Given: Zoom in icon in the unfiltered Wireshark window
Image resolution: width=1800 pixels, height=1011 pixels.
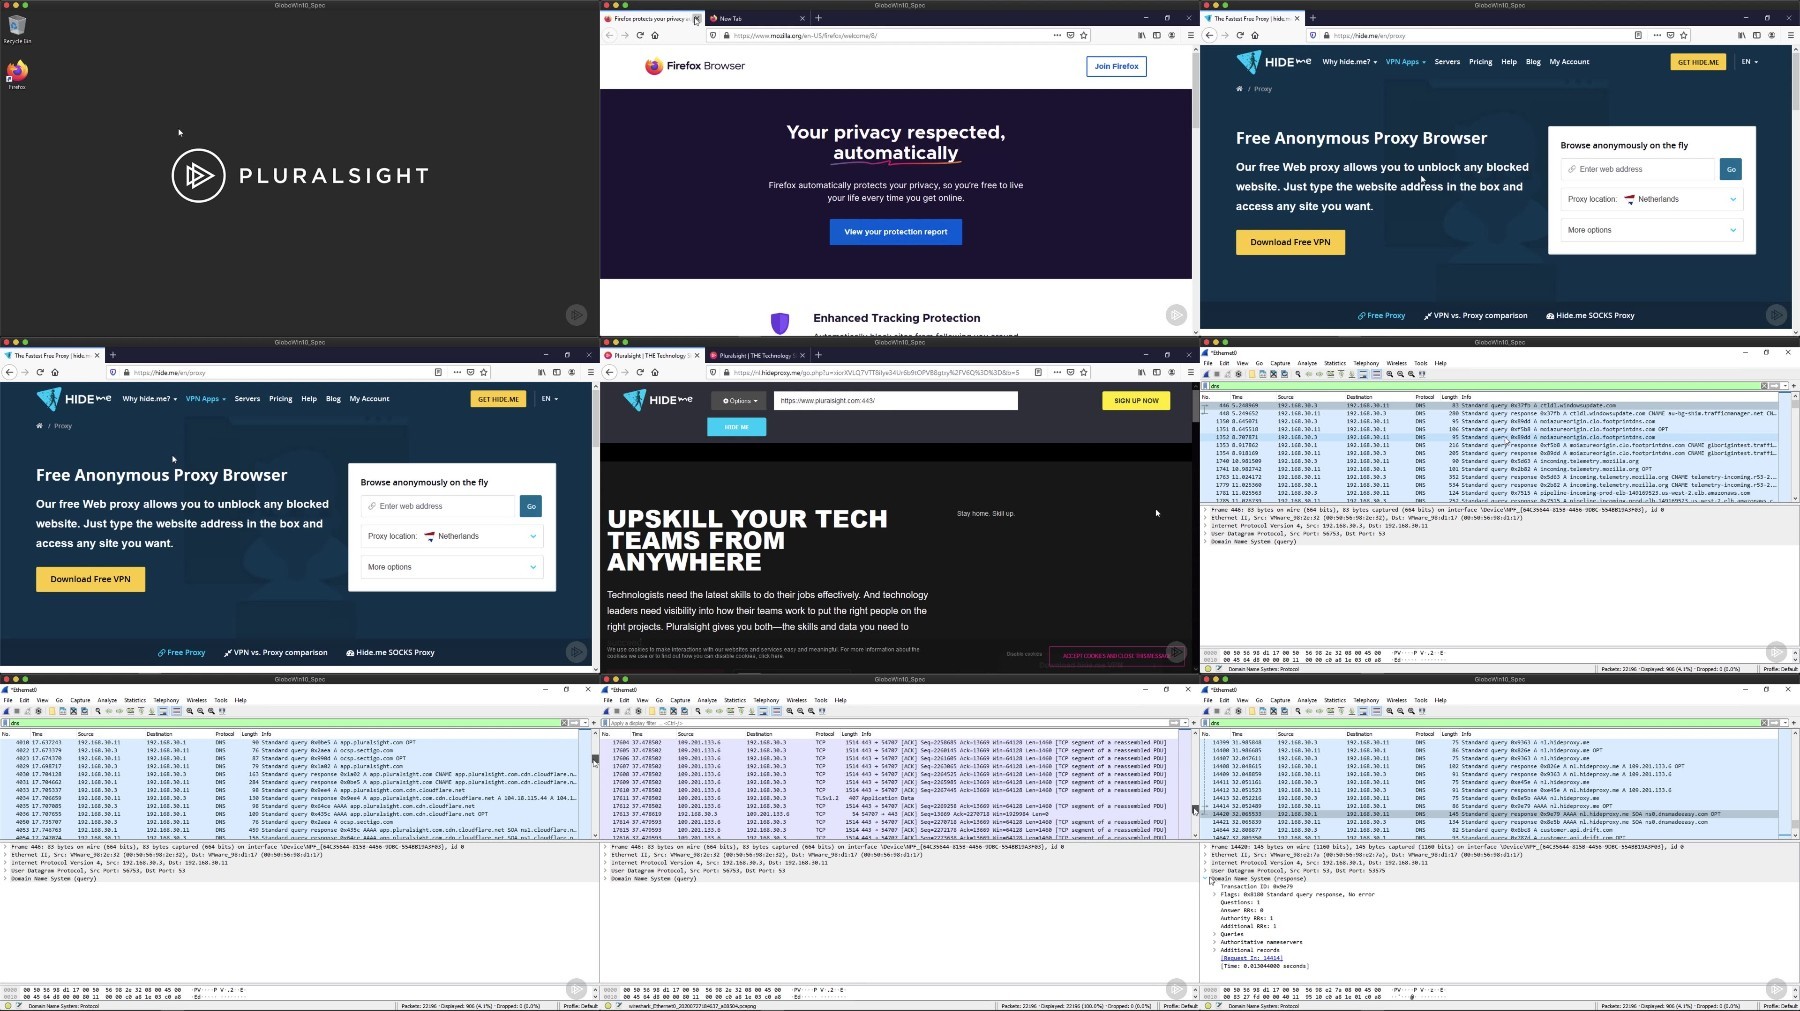Looking at the screenshot, I should pos(790,711).
